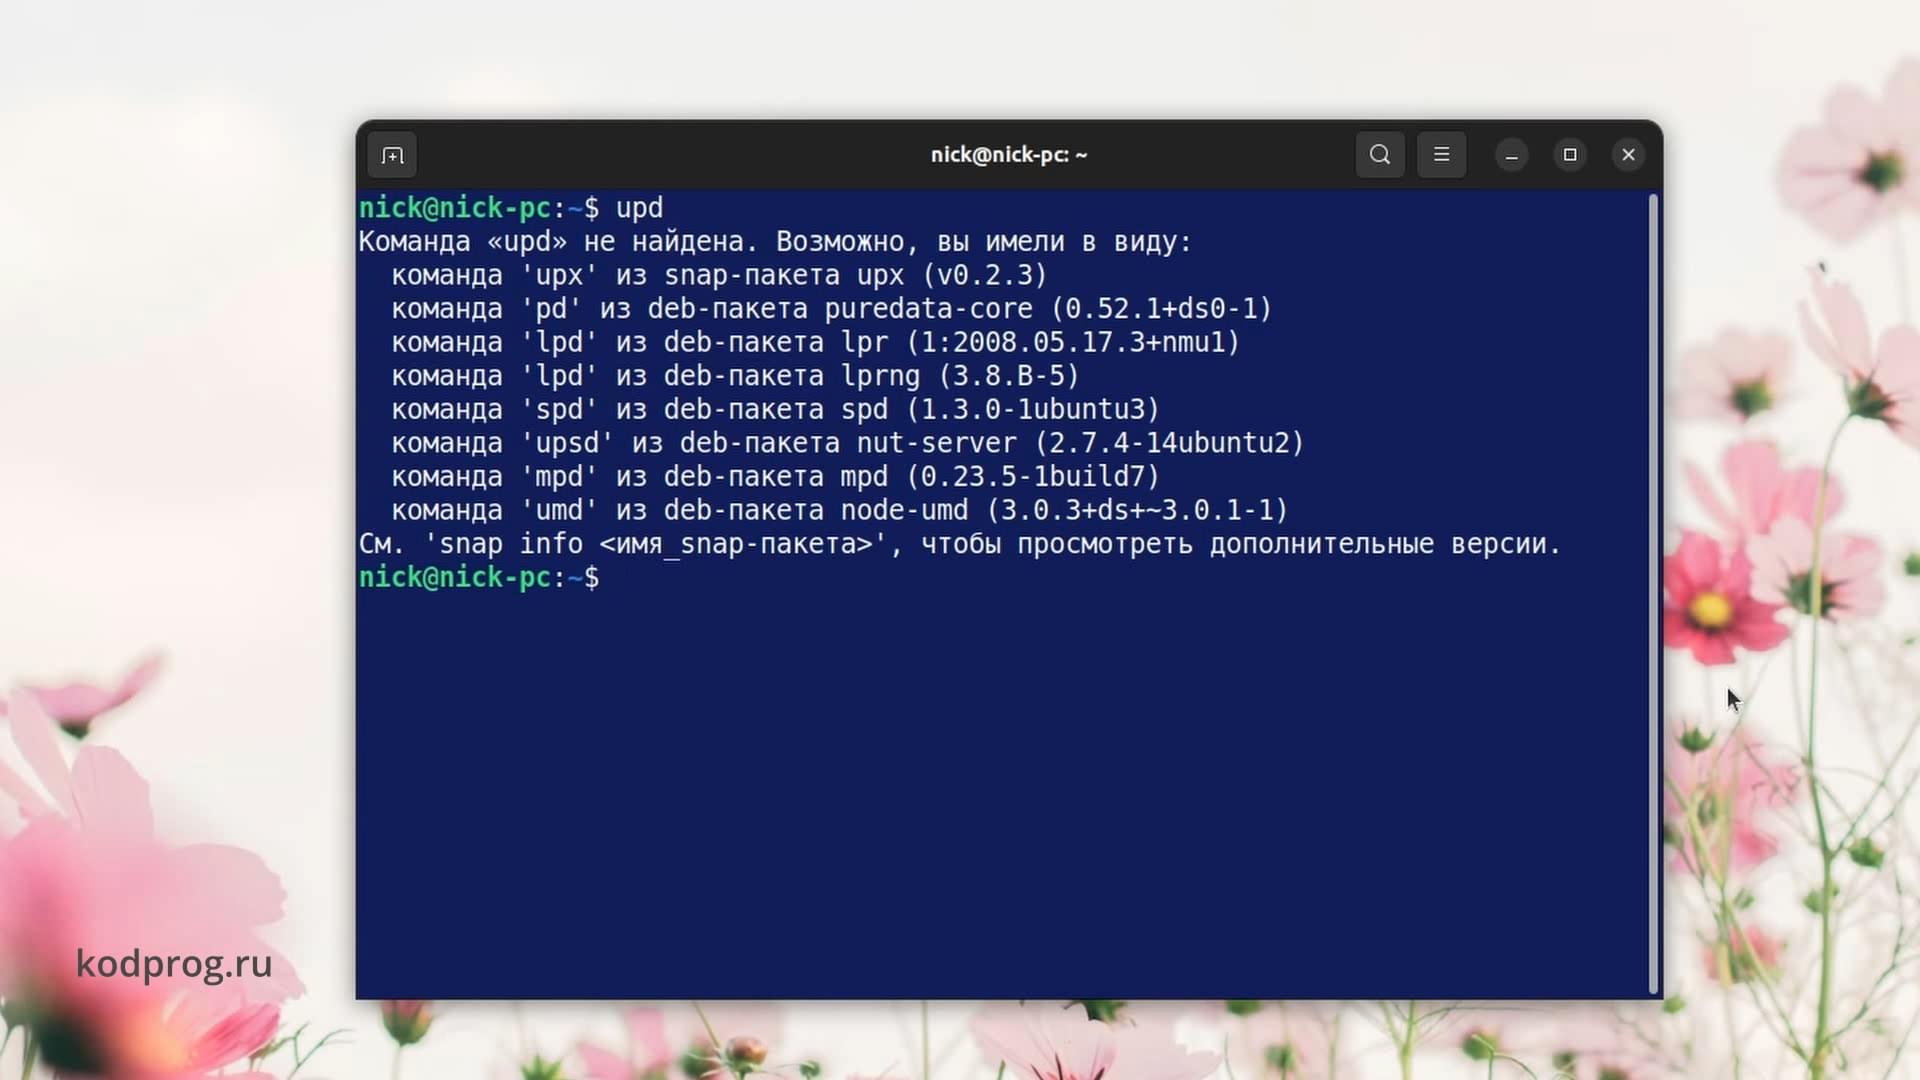Click the 'snap info' hint line
This screenshot has width=1920, height=1080.
960,544
